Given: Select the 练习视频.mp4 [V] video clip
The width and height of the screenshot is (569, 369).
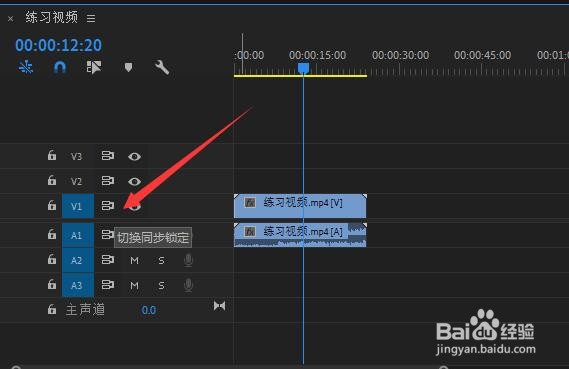Looking at the screenshot, I should (300, 206).
